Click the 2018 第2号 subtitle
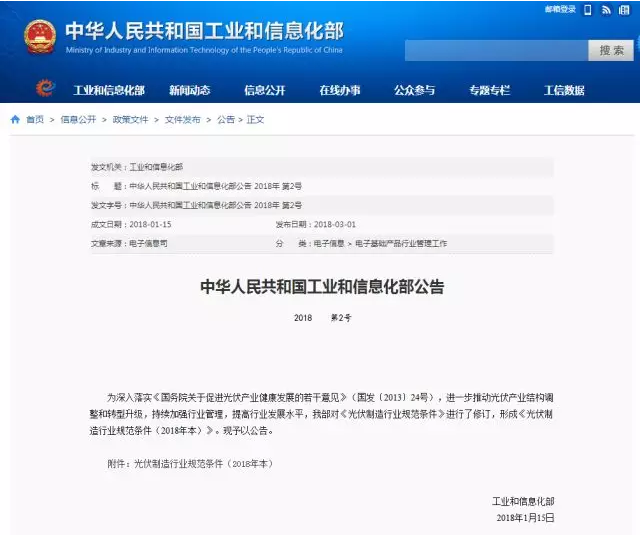640x543 pixels. tap(322, 318)
